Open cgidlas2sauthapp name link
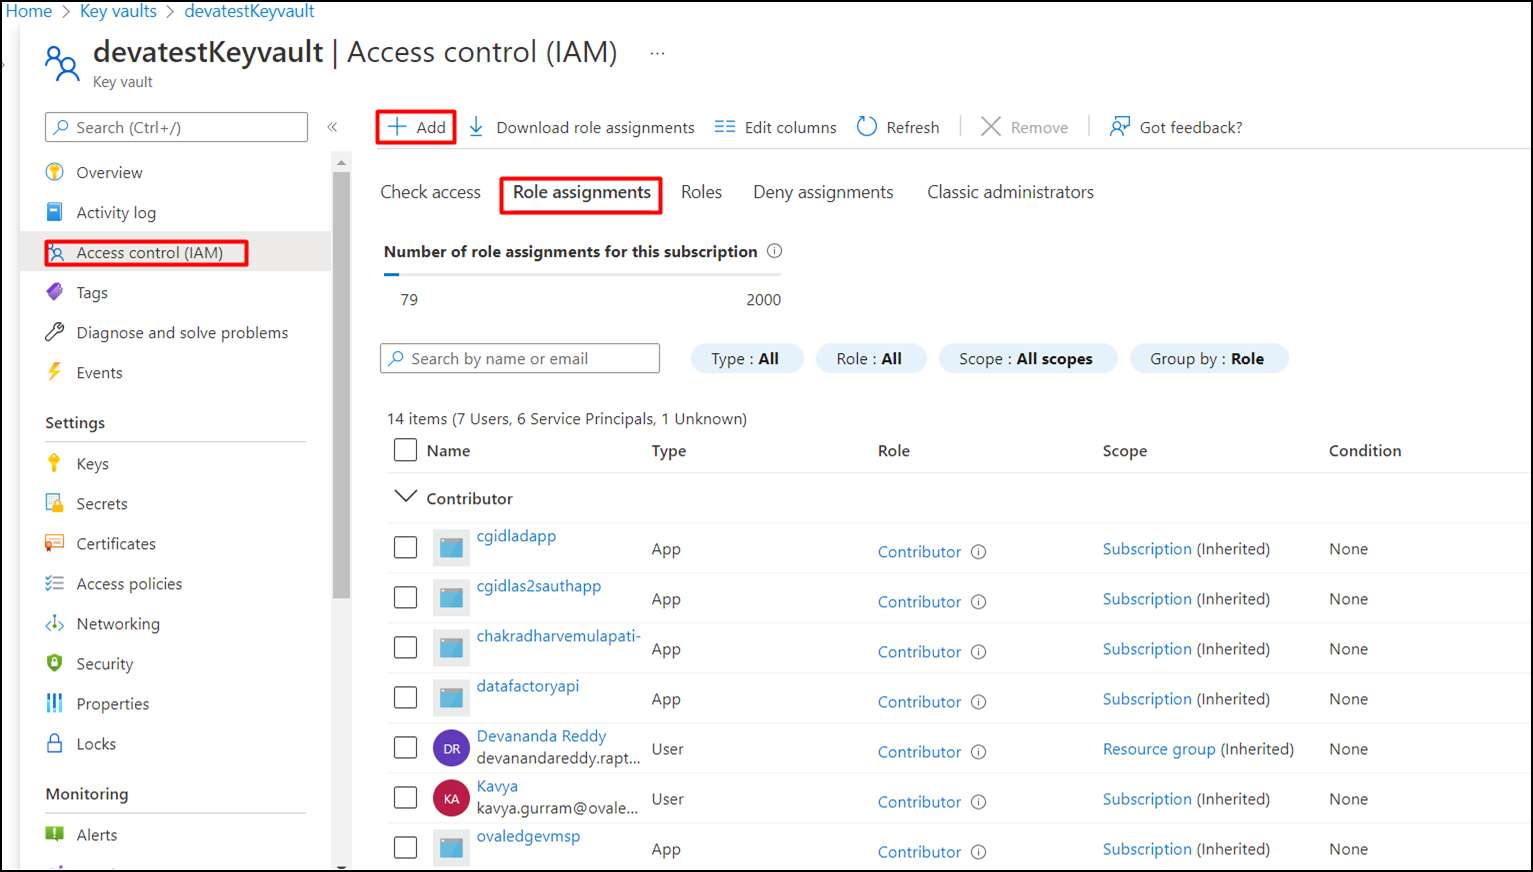Viewport: 1533px width, 872px height. pos(539,586)
